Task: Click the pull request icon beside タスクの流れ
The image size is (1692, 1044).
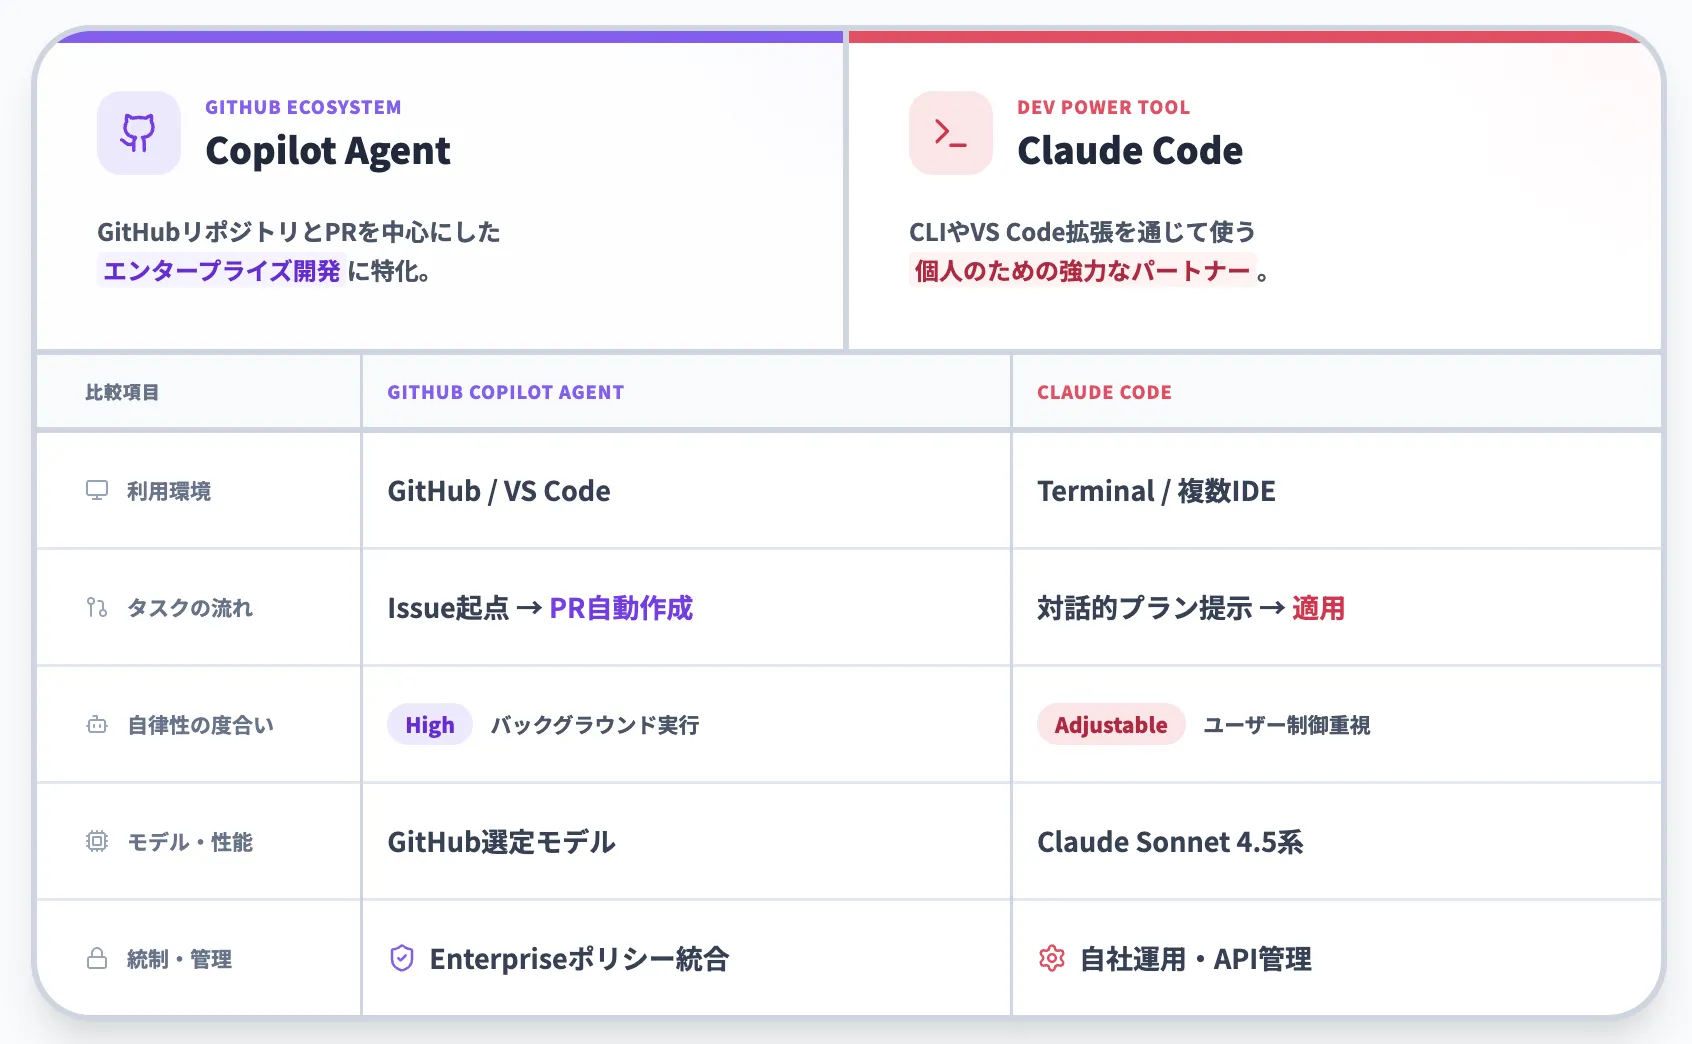Action: click(97, 607)
